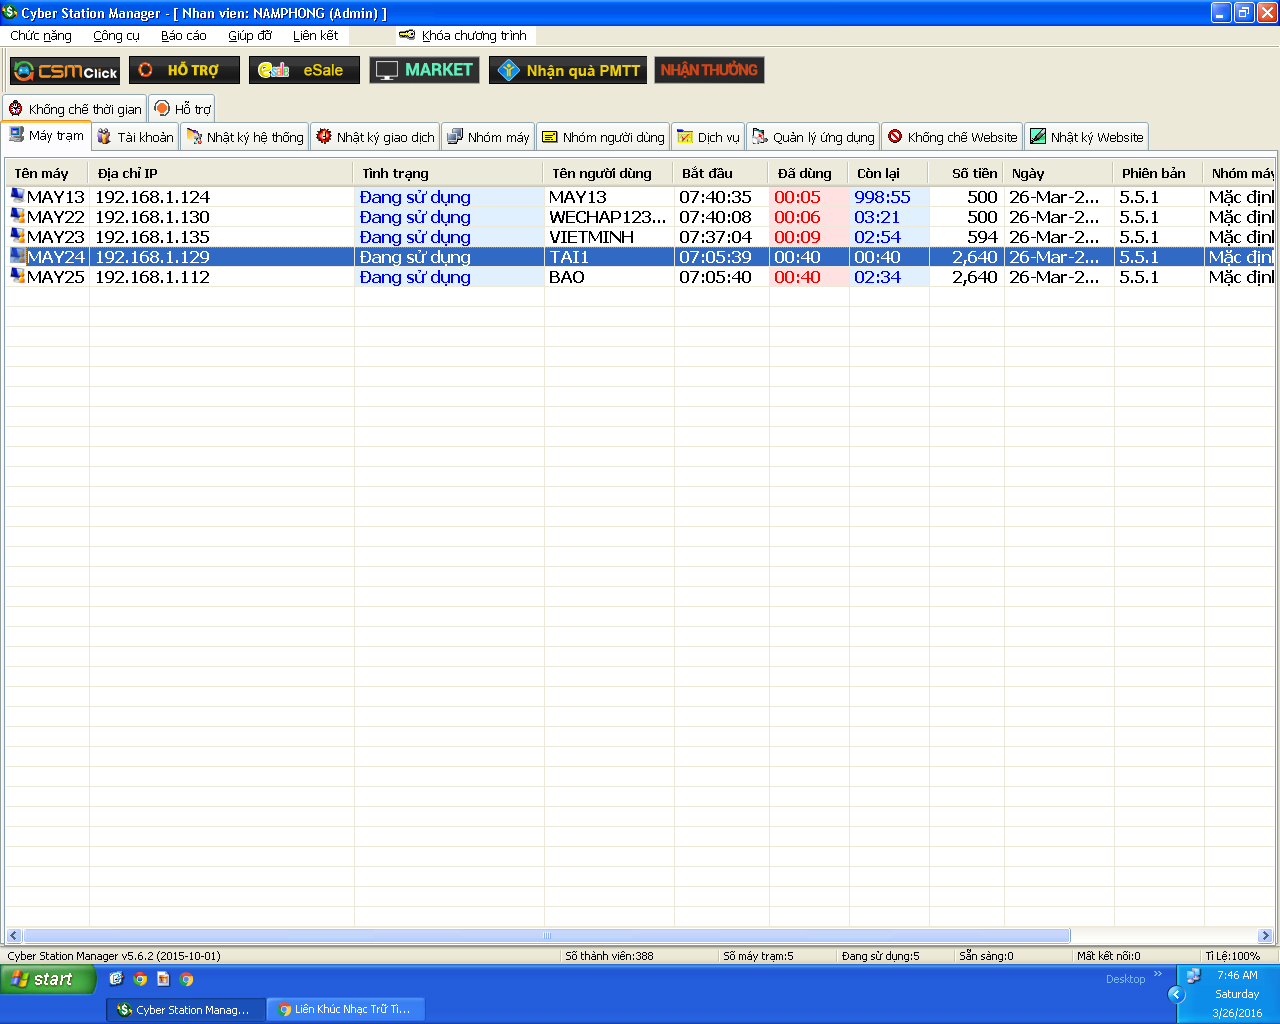Expand hidden system tray icons arrow
The height and width of the screenshot is (1024, 1280).
[x=1176, y=994]
